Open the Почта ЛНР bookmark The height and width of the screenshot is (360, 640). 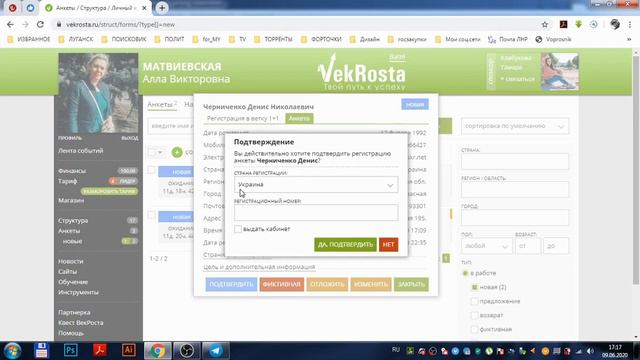click(x=508, y=39)
